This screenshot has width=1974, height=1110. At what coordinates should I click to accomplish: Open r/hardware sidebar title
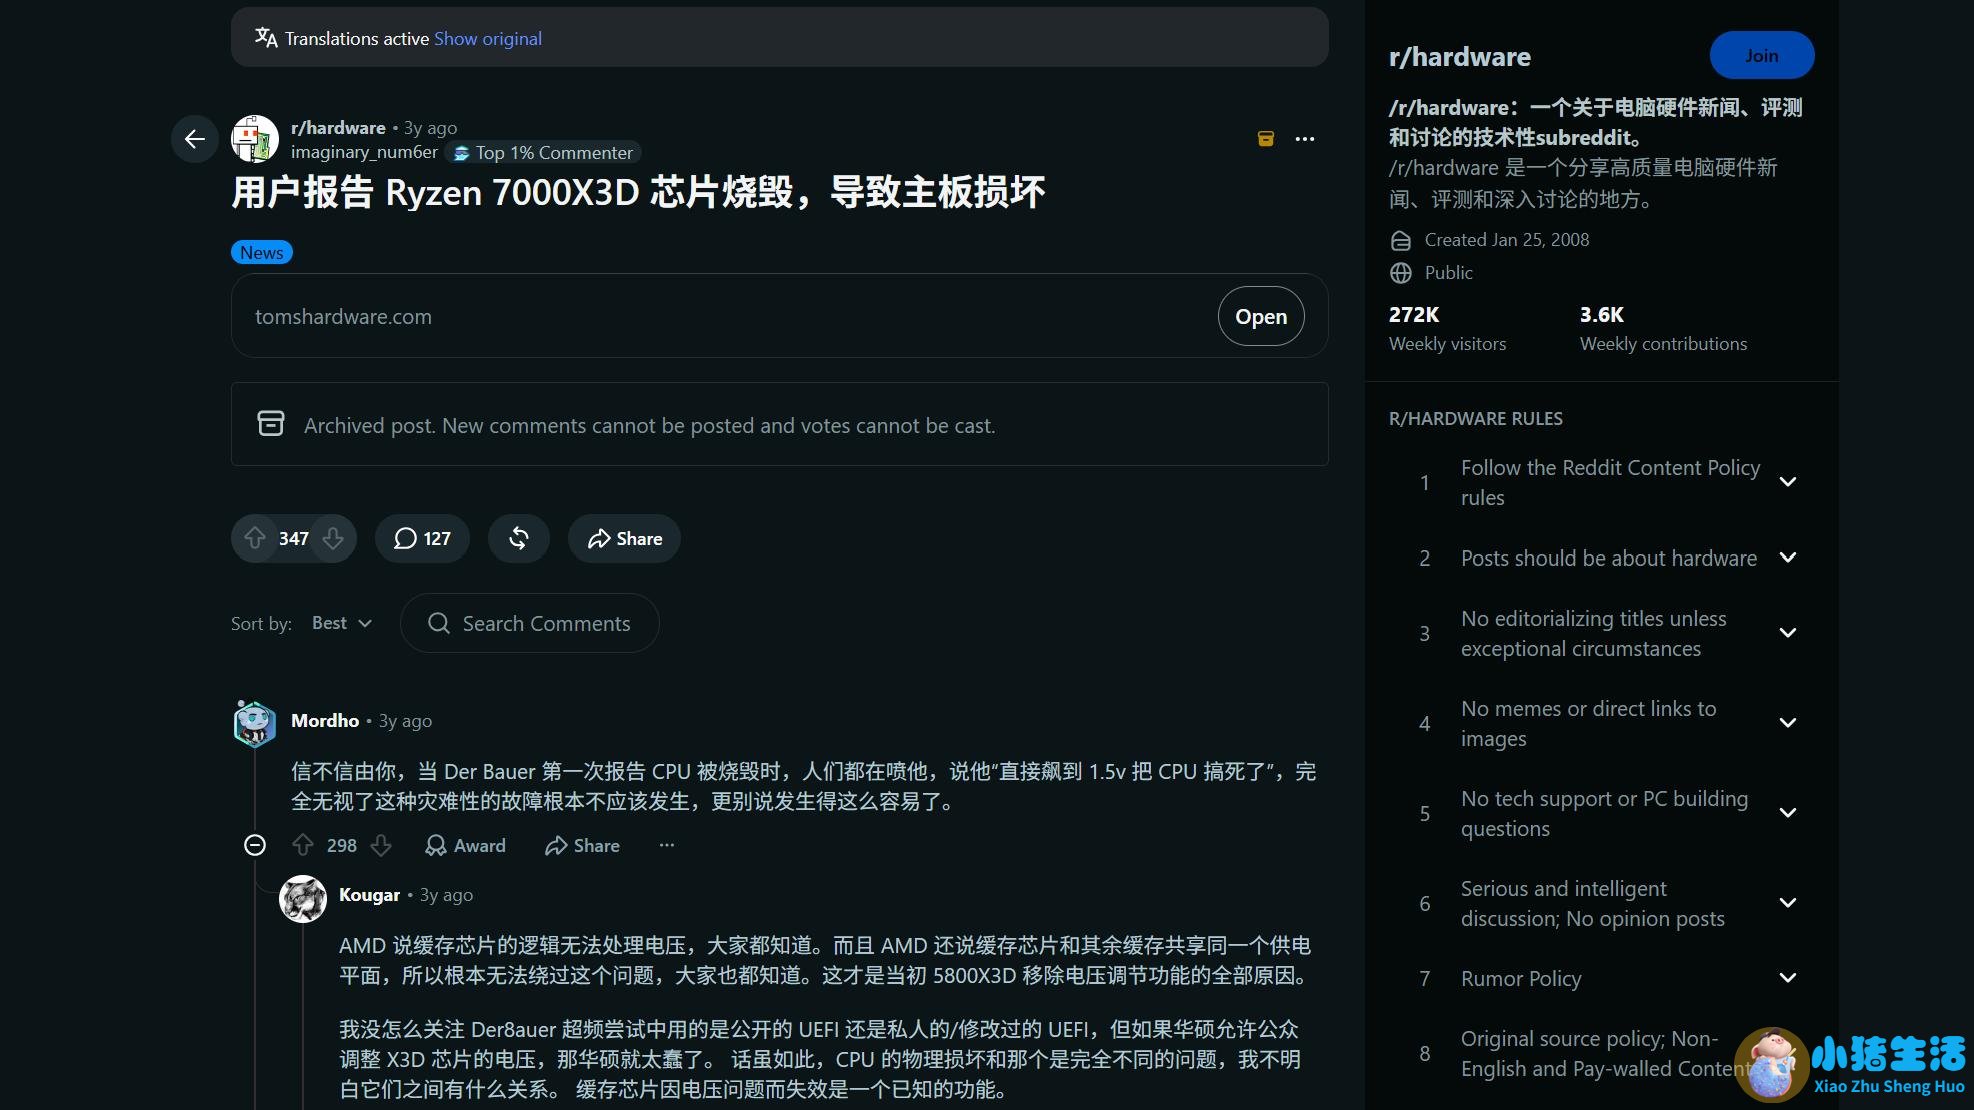pyautogui.click(x=1459, y=57)
